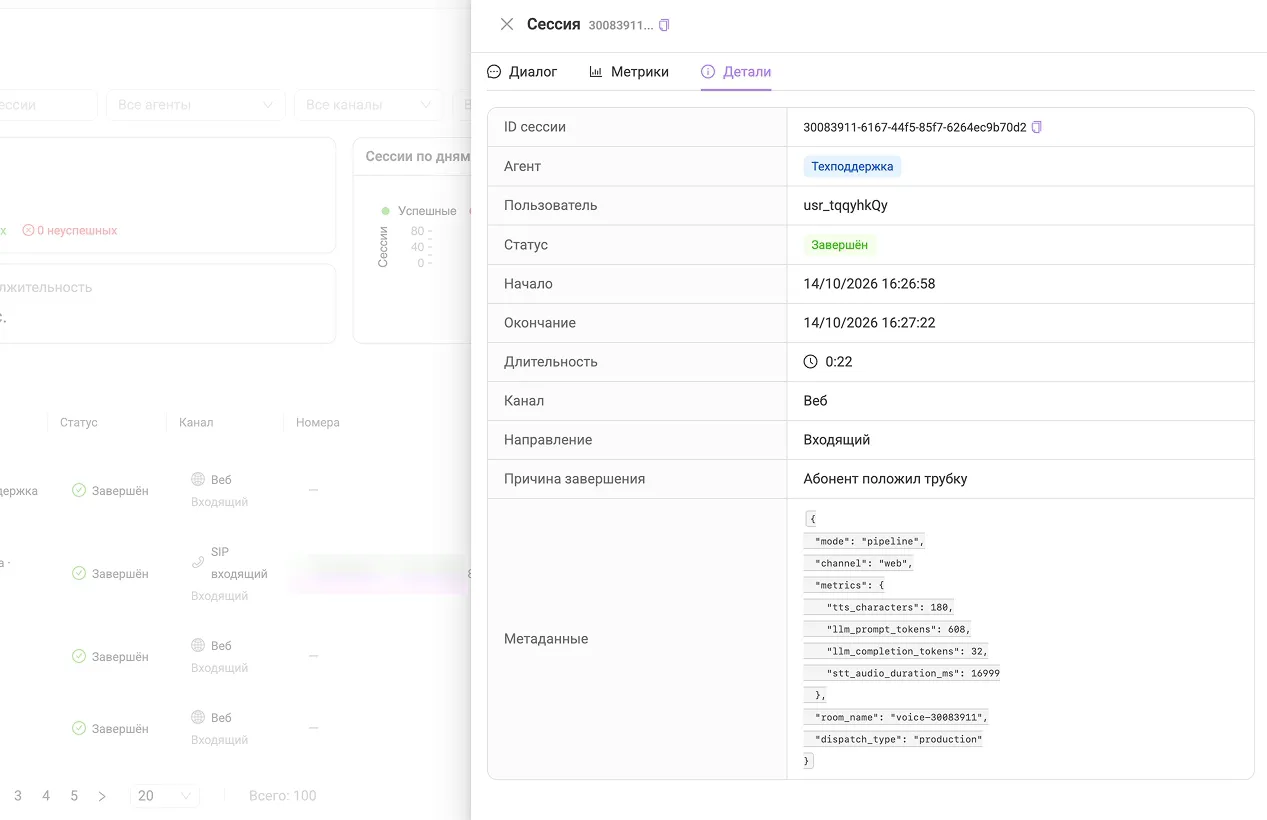Click the Завершён status badge in details
This screenshot has height=820, width=1267.
click(840, 244)
